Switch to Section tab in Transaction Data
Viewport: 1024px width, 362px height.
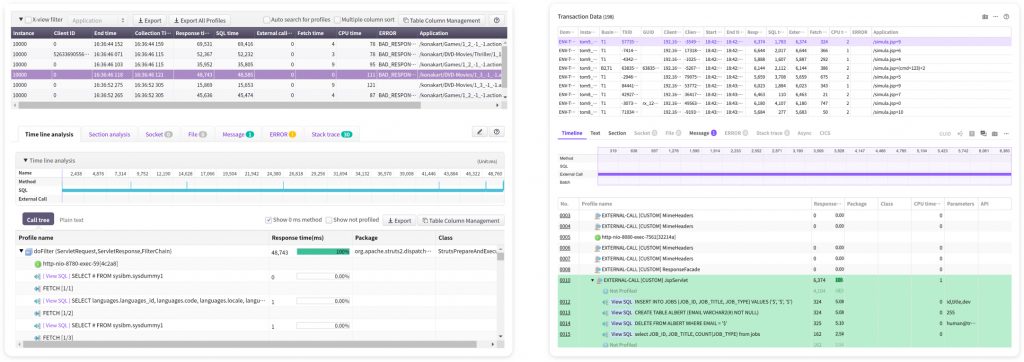click(x=617, y=133)
